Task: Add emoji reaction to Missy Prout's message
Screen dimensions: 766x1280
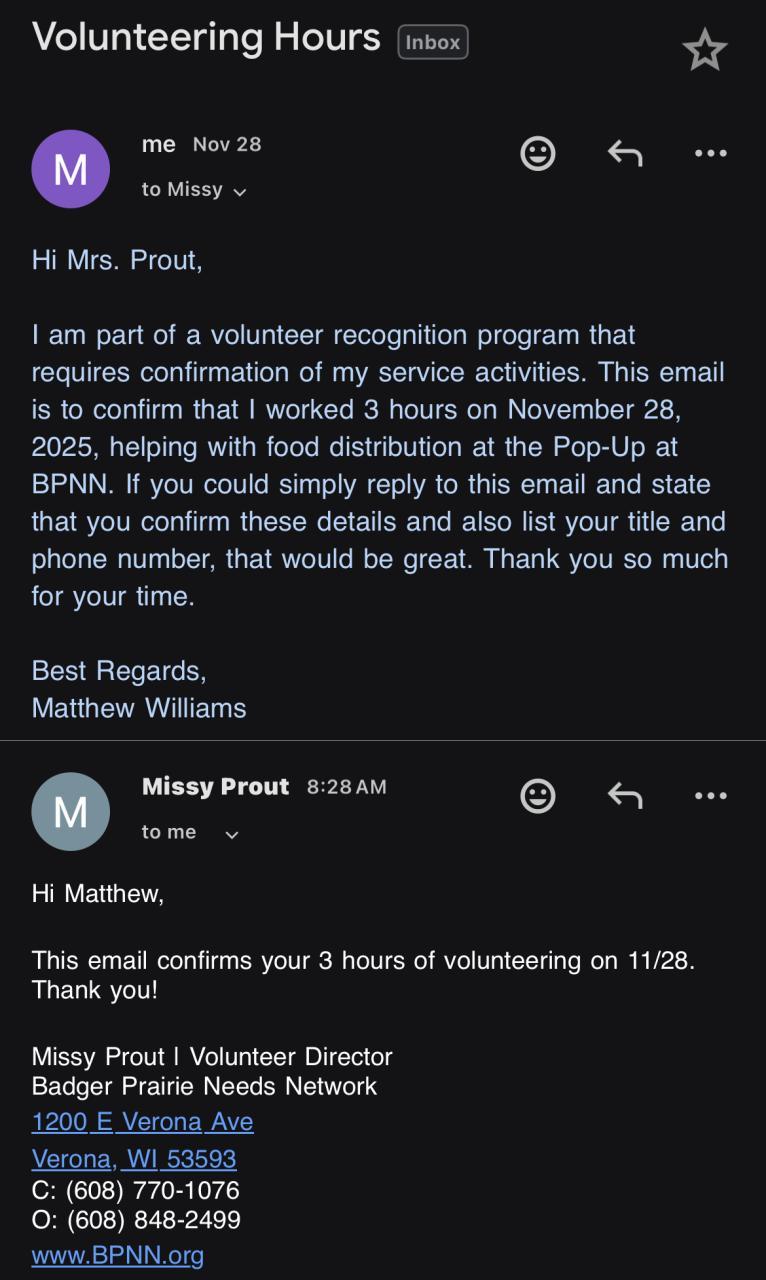Action: pyautogui.click(x=538, y=796)
